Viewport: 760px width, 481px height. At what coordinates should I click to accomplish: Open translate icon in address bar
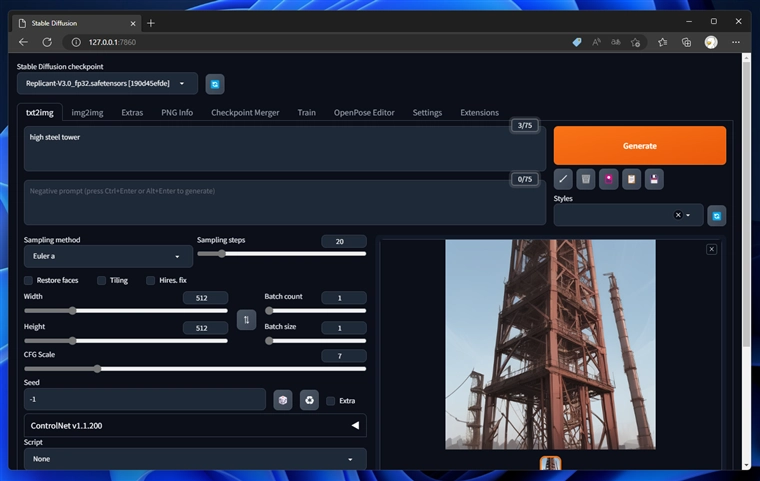616,42
